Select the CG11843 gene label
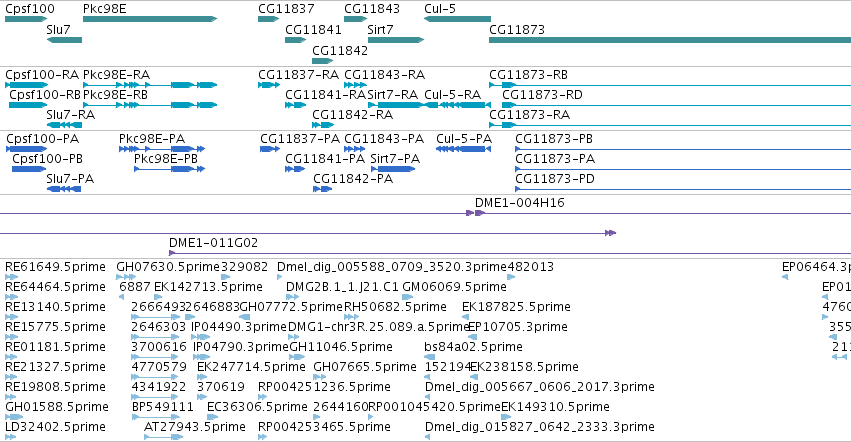 pos(372,9)
